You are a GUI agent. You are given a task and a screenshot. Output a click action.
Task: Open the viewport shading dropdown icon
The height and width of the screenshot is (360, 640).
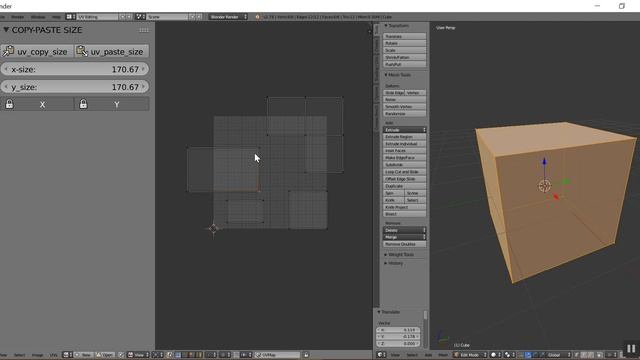pyautogui.click(x=495, y=355)
